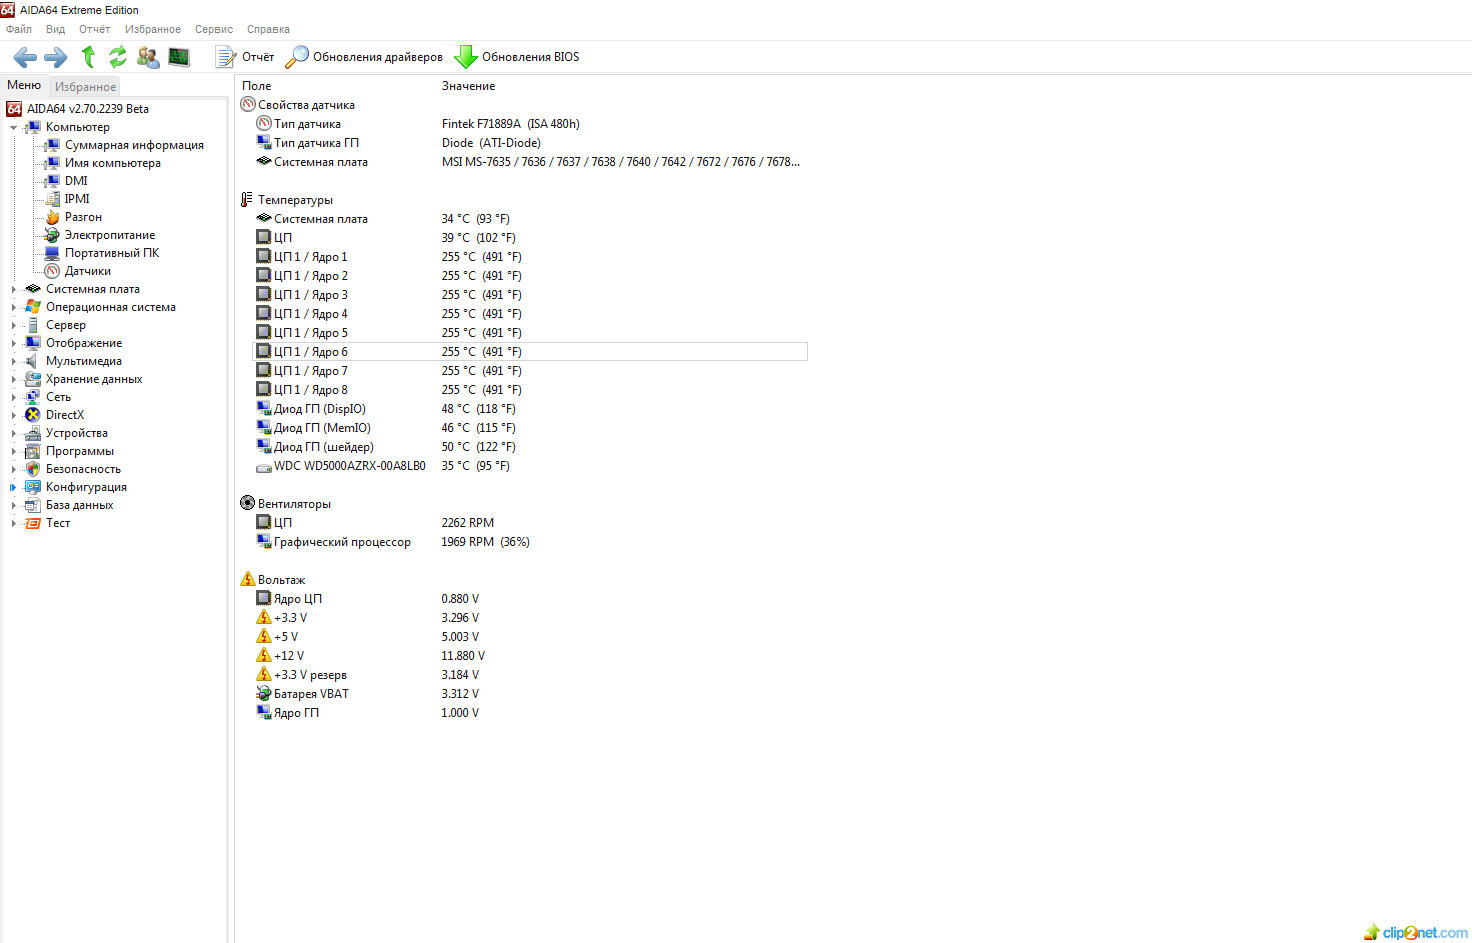Select the Диод ГП (шейдер) row
The height and width of the screenshot is (943, 1472).
click(530, 447)
